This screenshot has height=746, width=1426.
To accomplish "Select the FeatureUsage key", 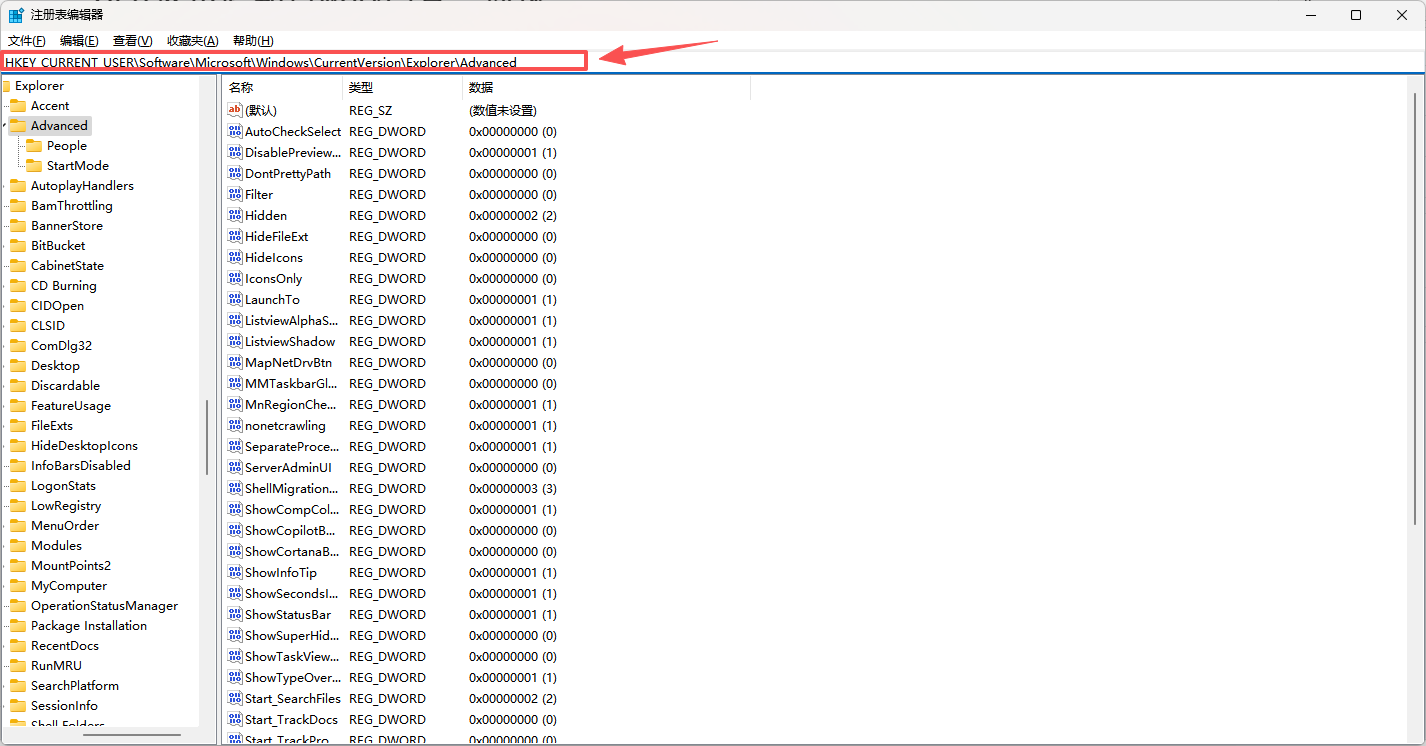I will (x=71, y=406).
